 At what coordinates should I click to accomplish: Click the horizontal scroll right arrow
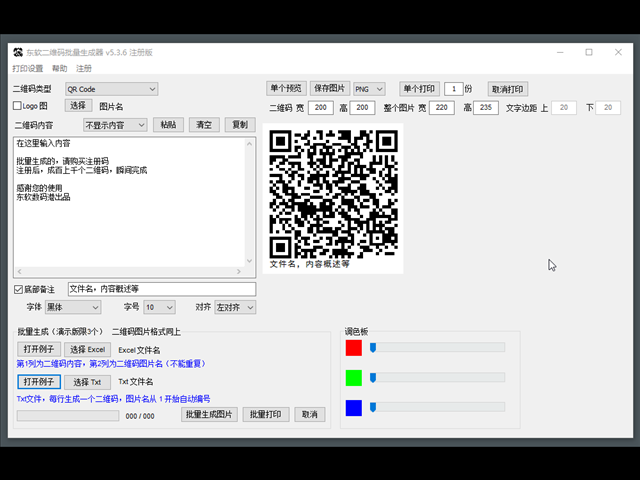pyautogui.click(x=239, y=271)
